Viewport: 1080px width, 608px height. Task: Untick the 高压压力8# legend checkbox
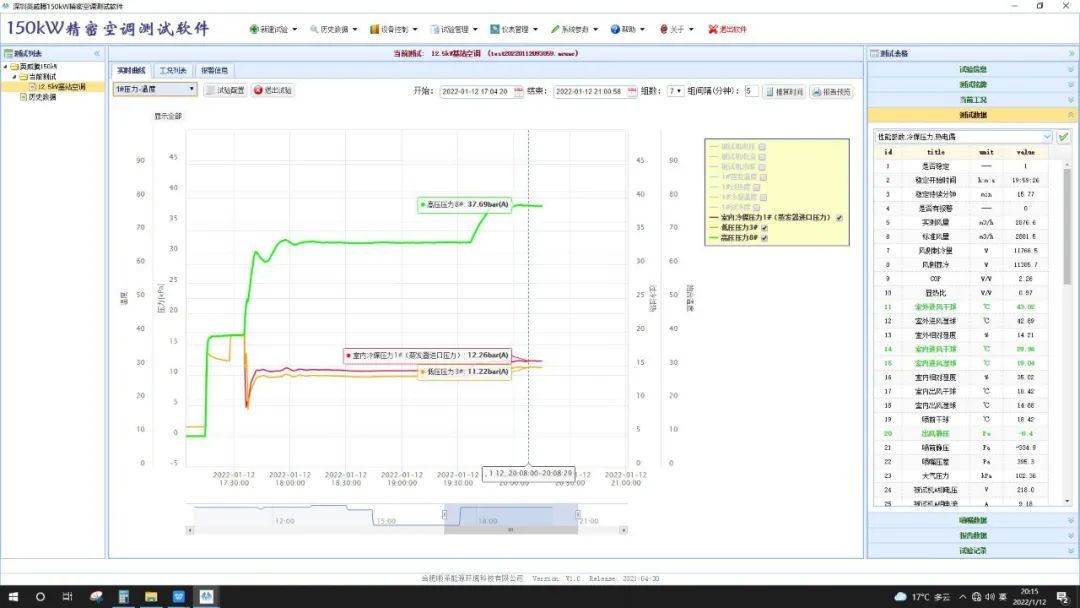tap(765, 238)
